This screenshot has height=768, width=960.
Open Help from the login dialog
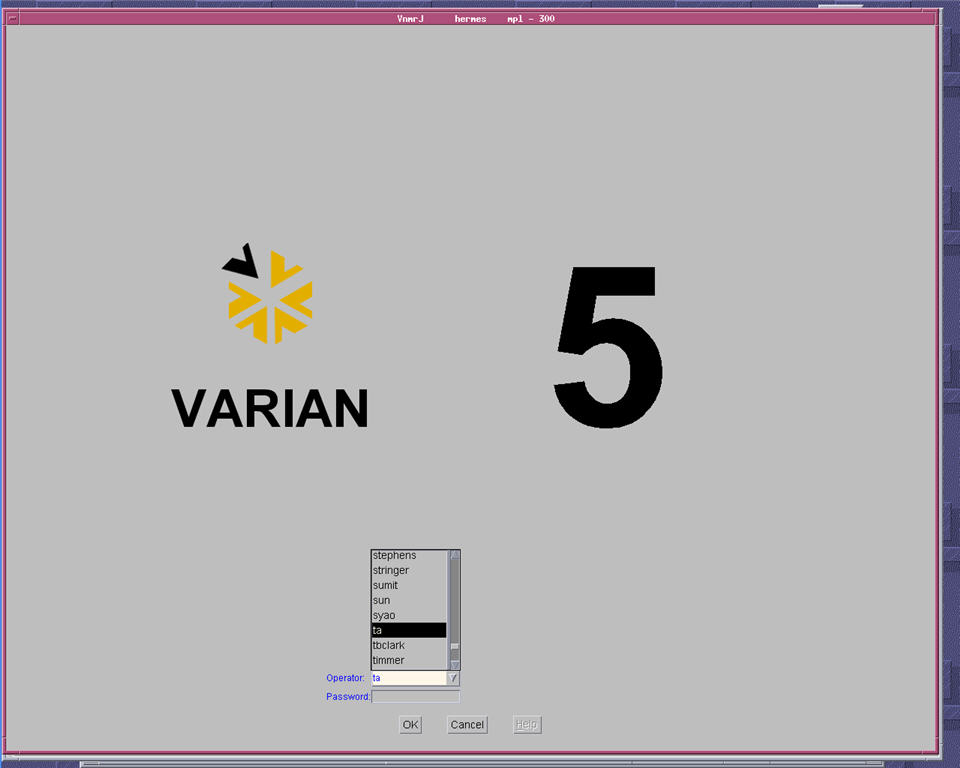click(527, 725)
